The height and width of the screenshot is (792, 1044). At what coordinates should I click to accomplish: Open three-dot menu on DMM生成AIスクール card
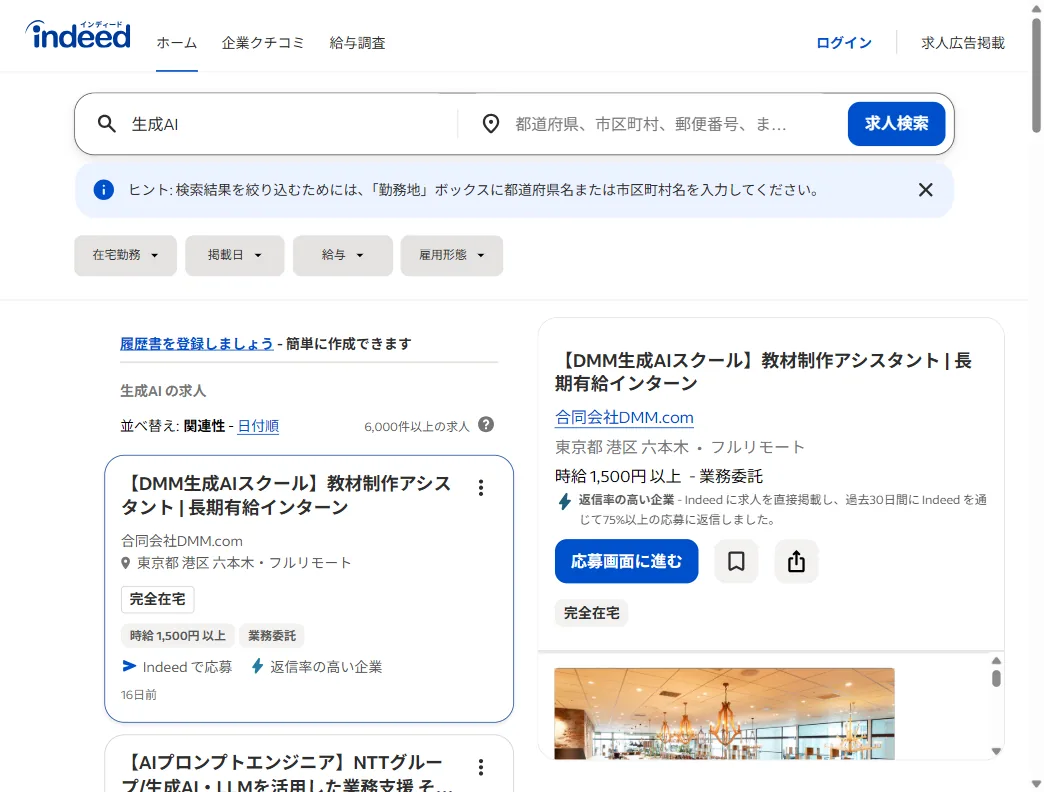pyautogui.click(x=481, y=488)
